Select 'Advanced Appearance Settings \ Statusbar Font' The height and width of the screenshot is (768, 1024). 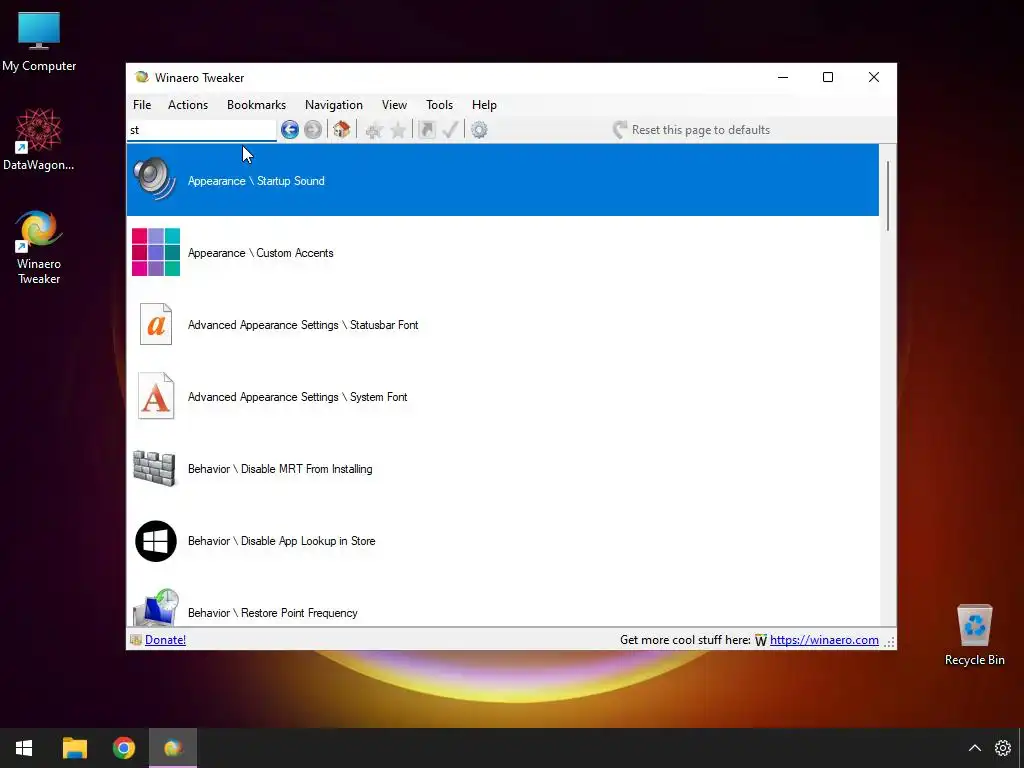[503, 324]
